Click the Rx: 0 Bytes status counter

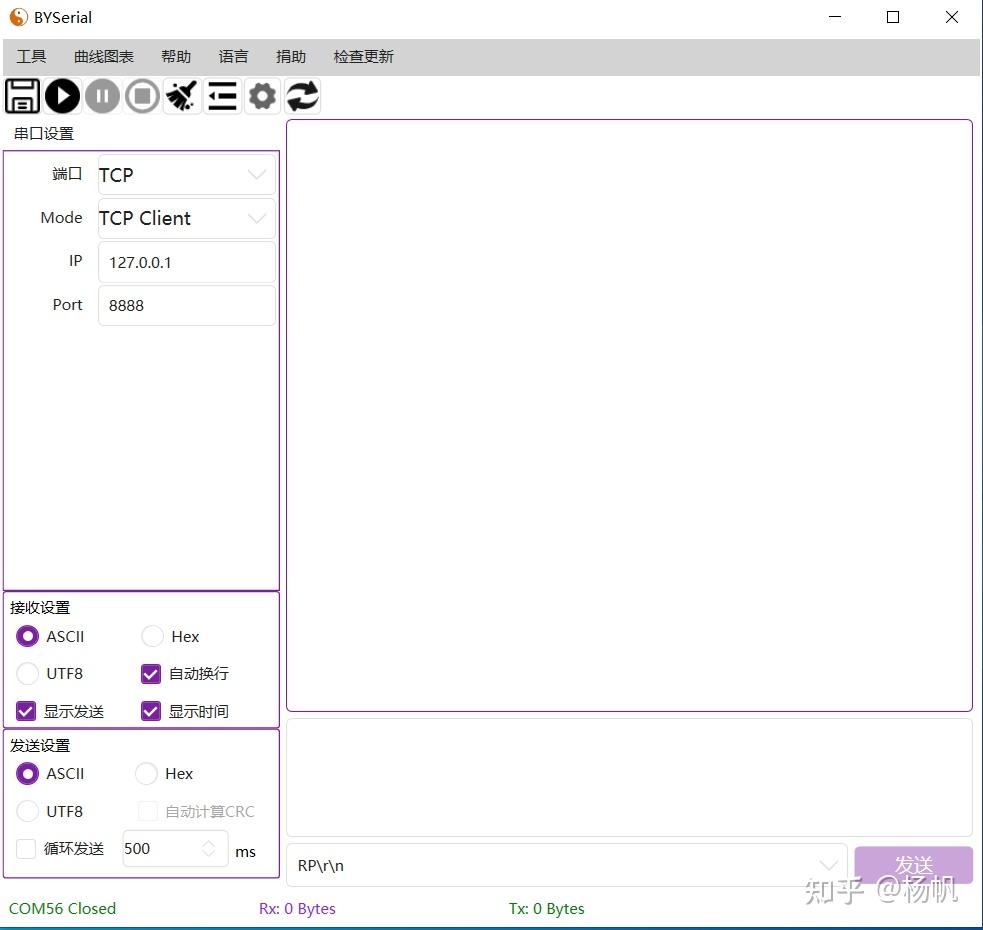[x=297, y=908]
